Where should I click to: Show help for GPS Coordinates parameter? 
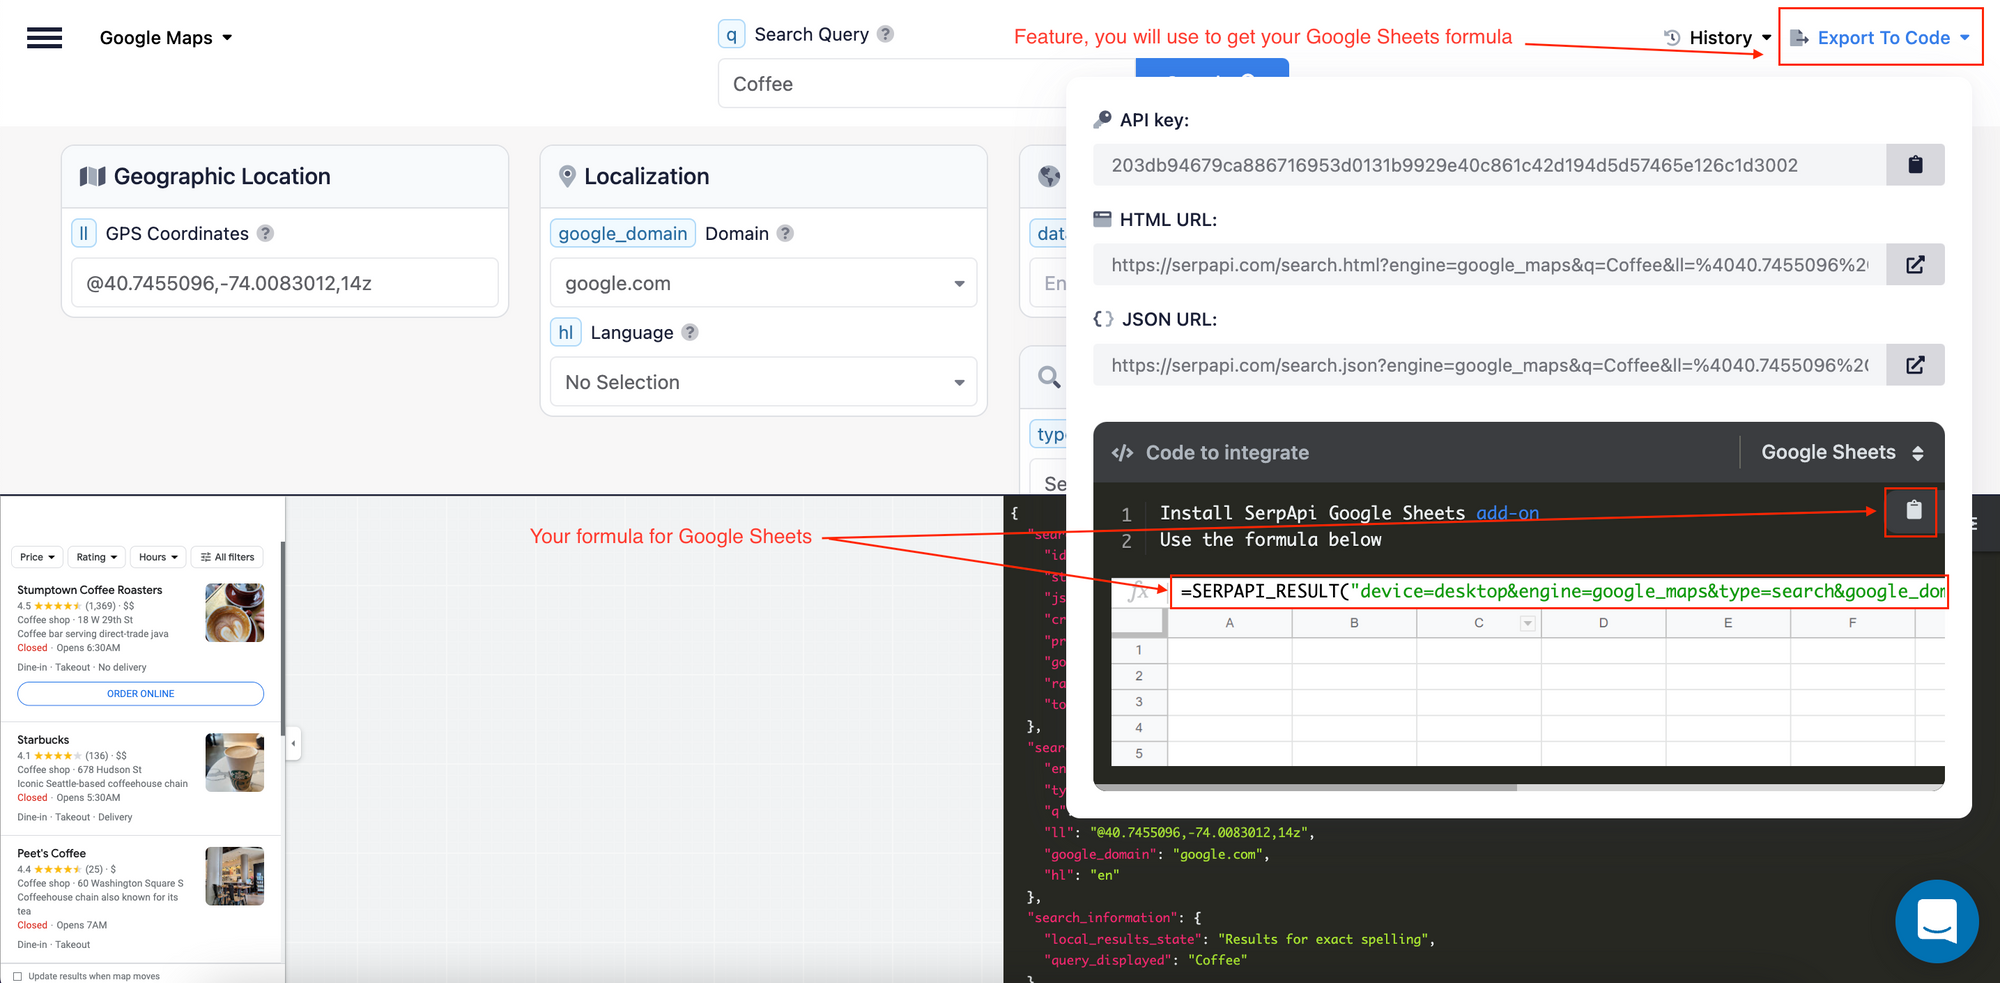point(265,233)
